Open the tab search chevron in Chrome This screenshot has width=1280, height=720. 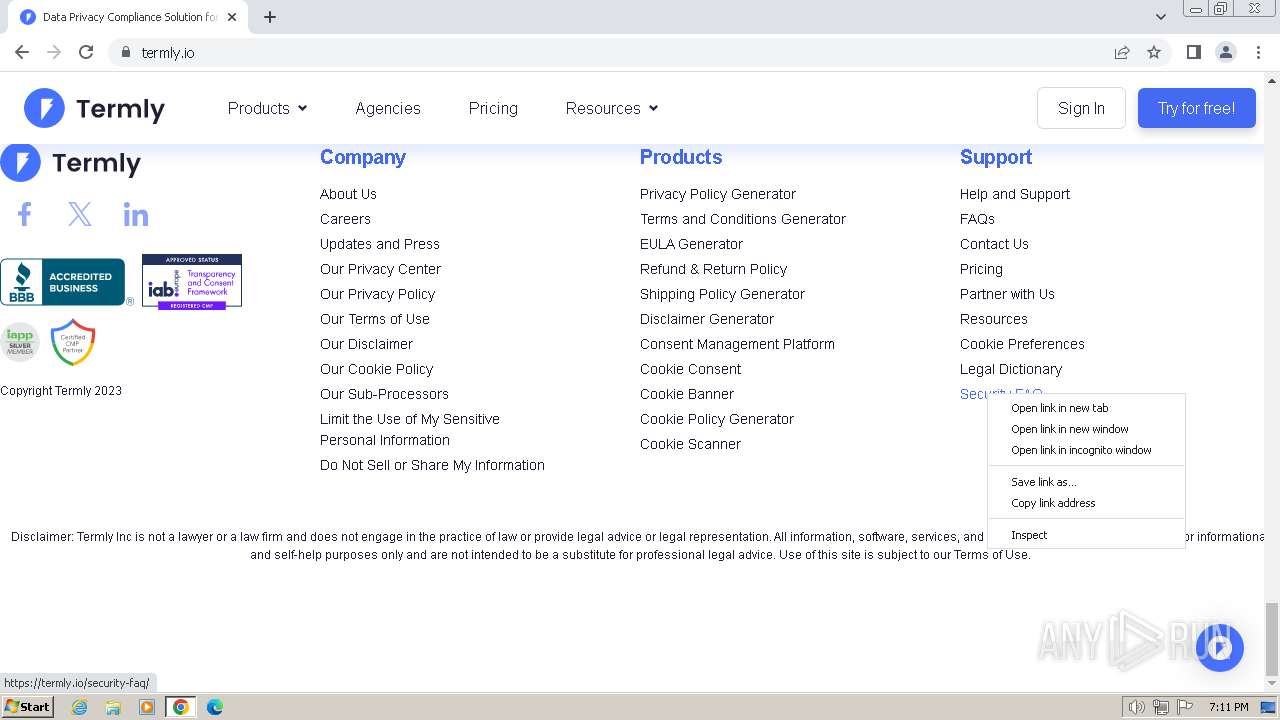pos(1160,17)
